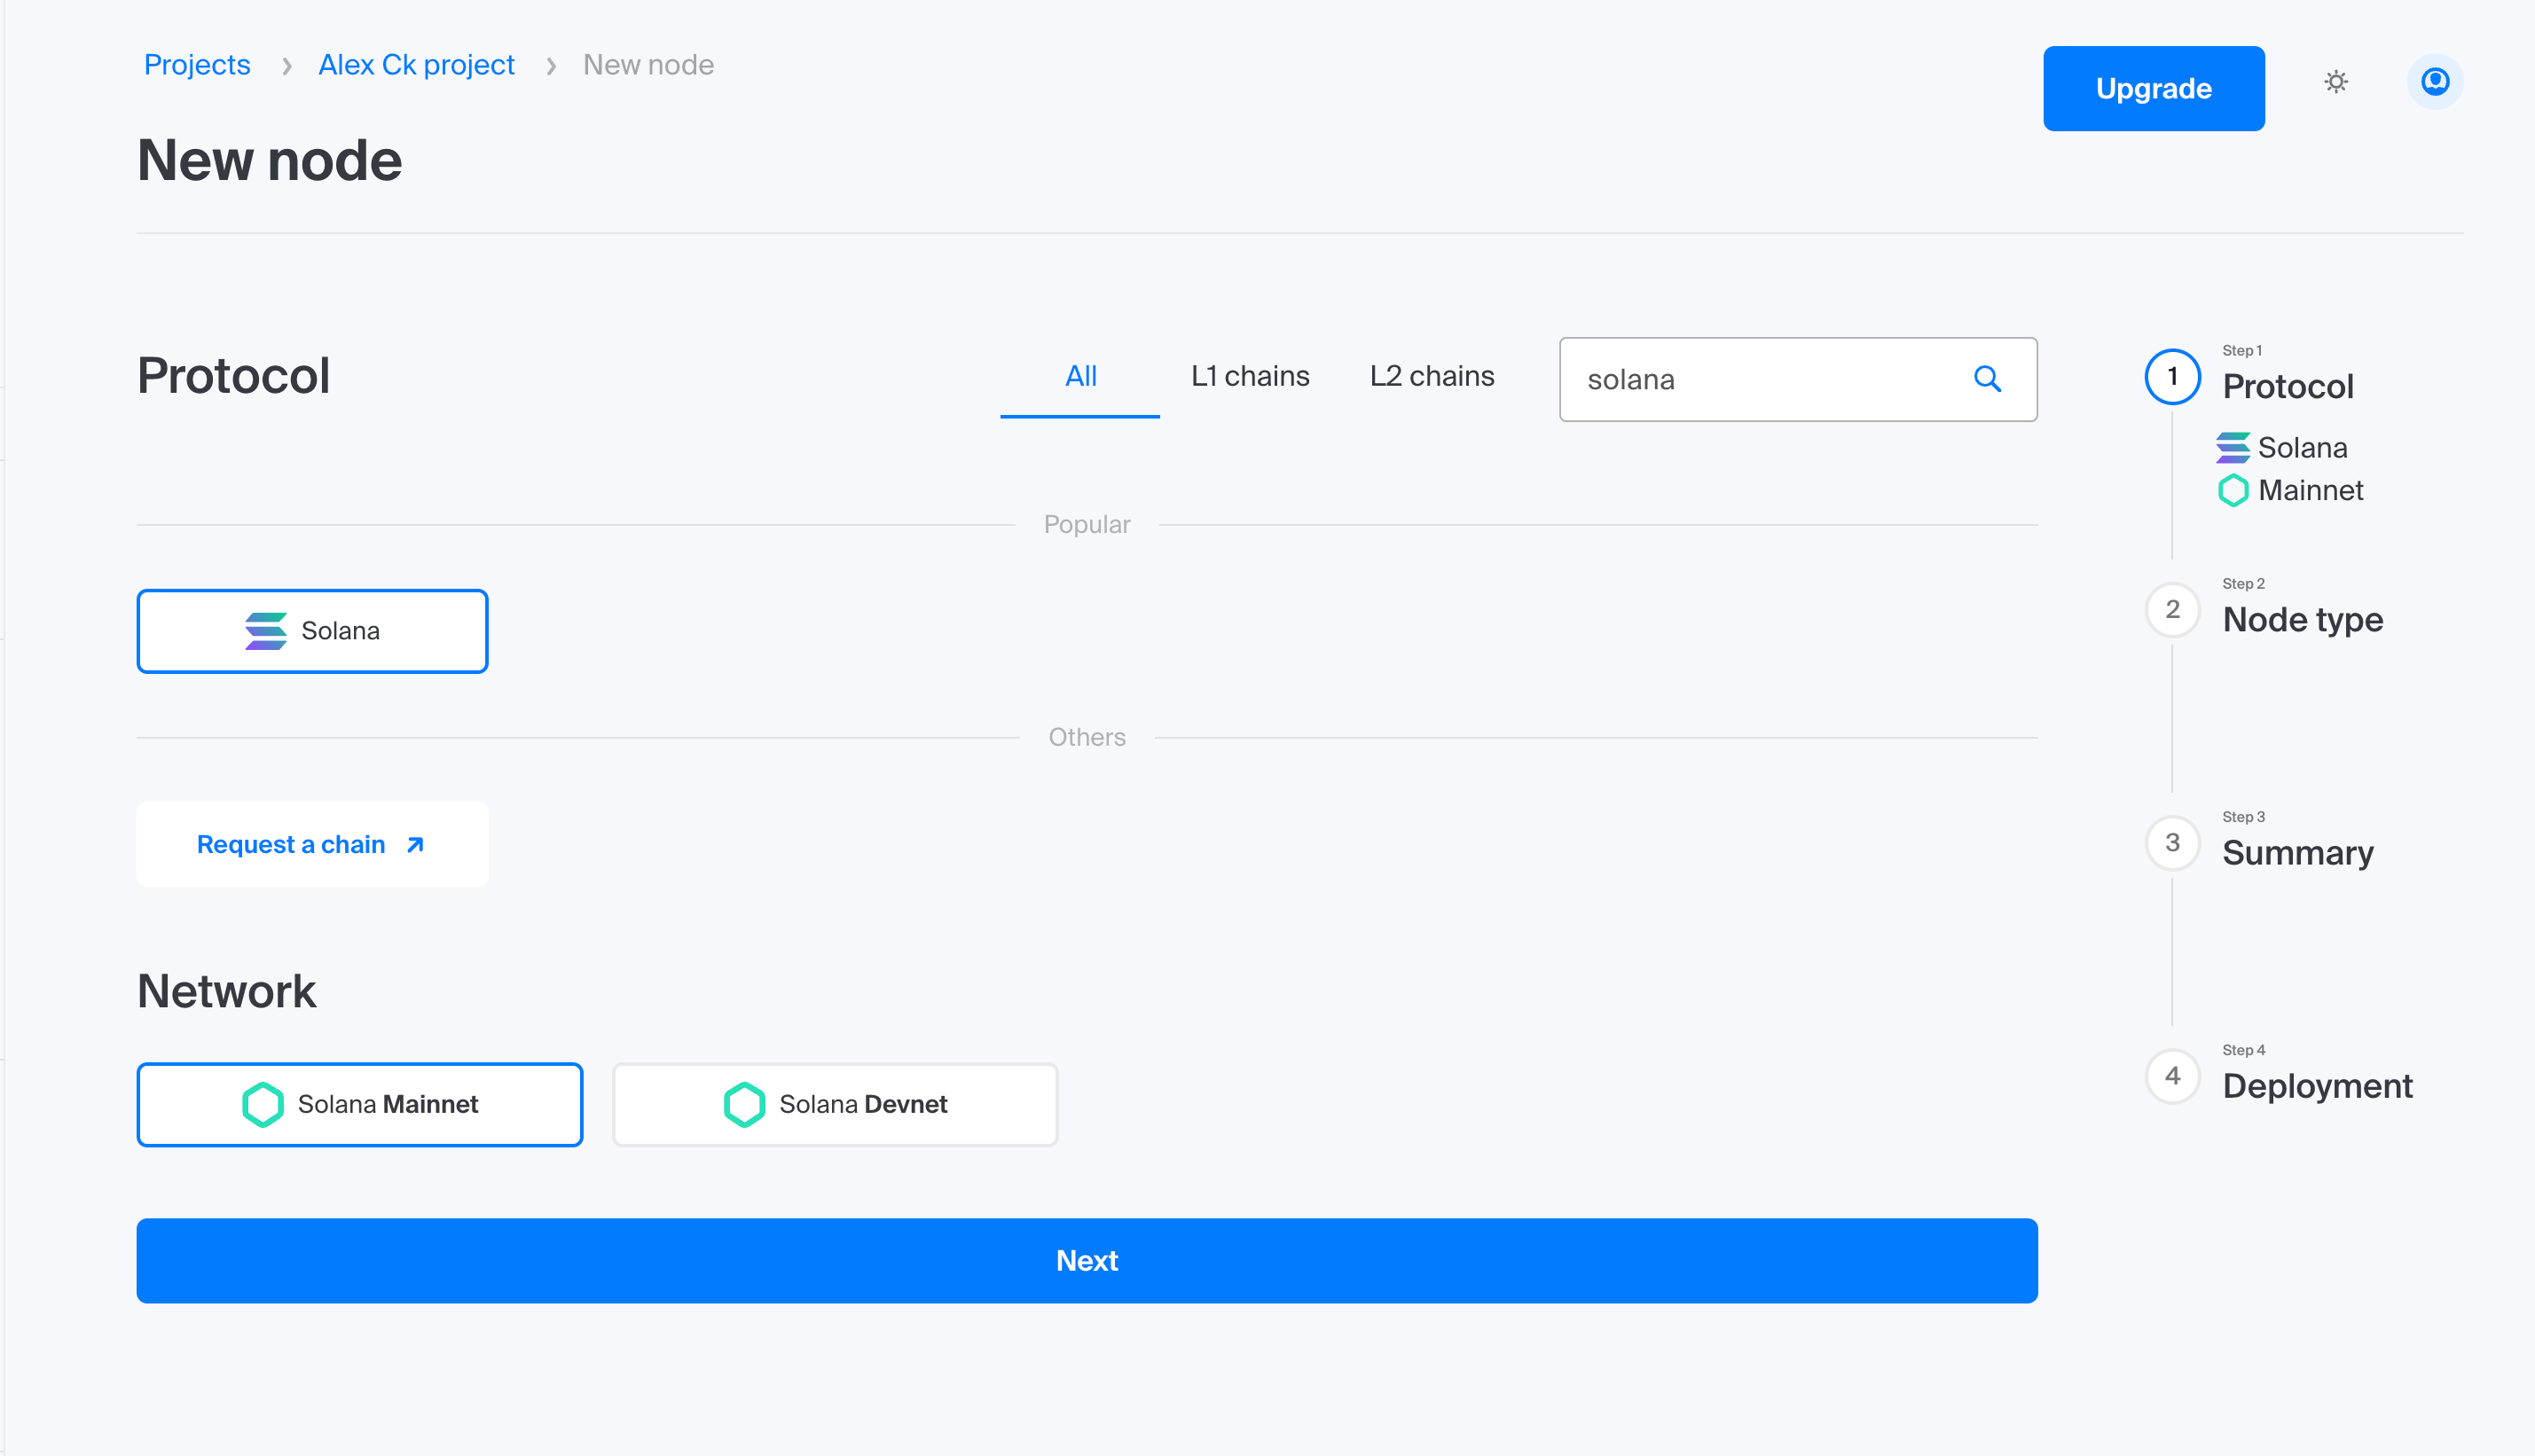Click step 3 Summary circle
This screenshot has width=2535, height=1456.
2172,843
